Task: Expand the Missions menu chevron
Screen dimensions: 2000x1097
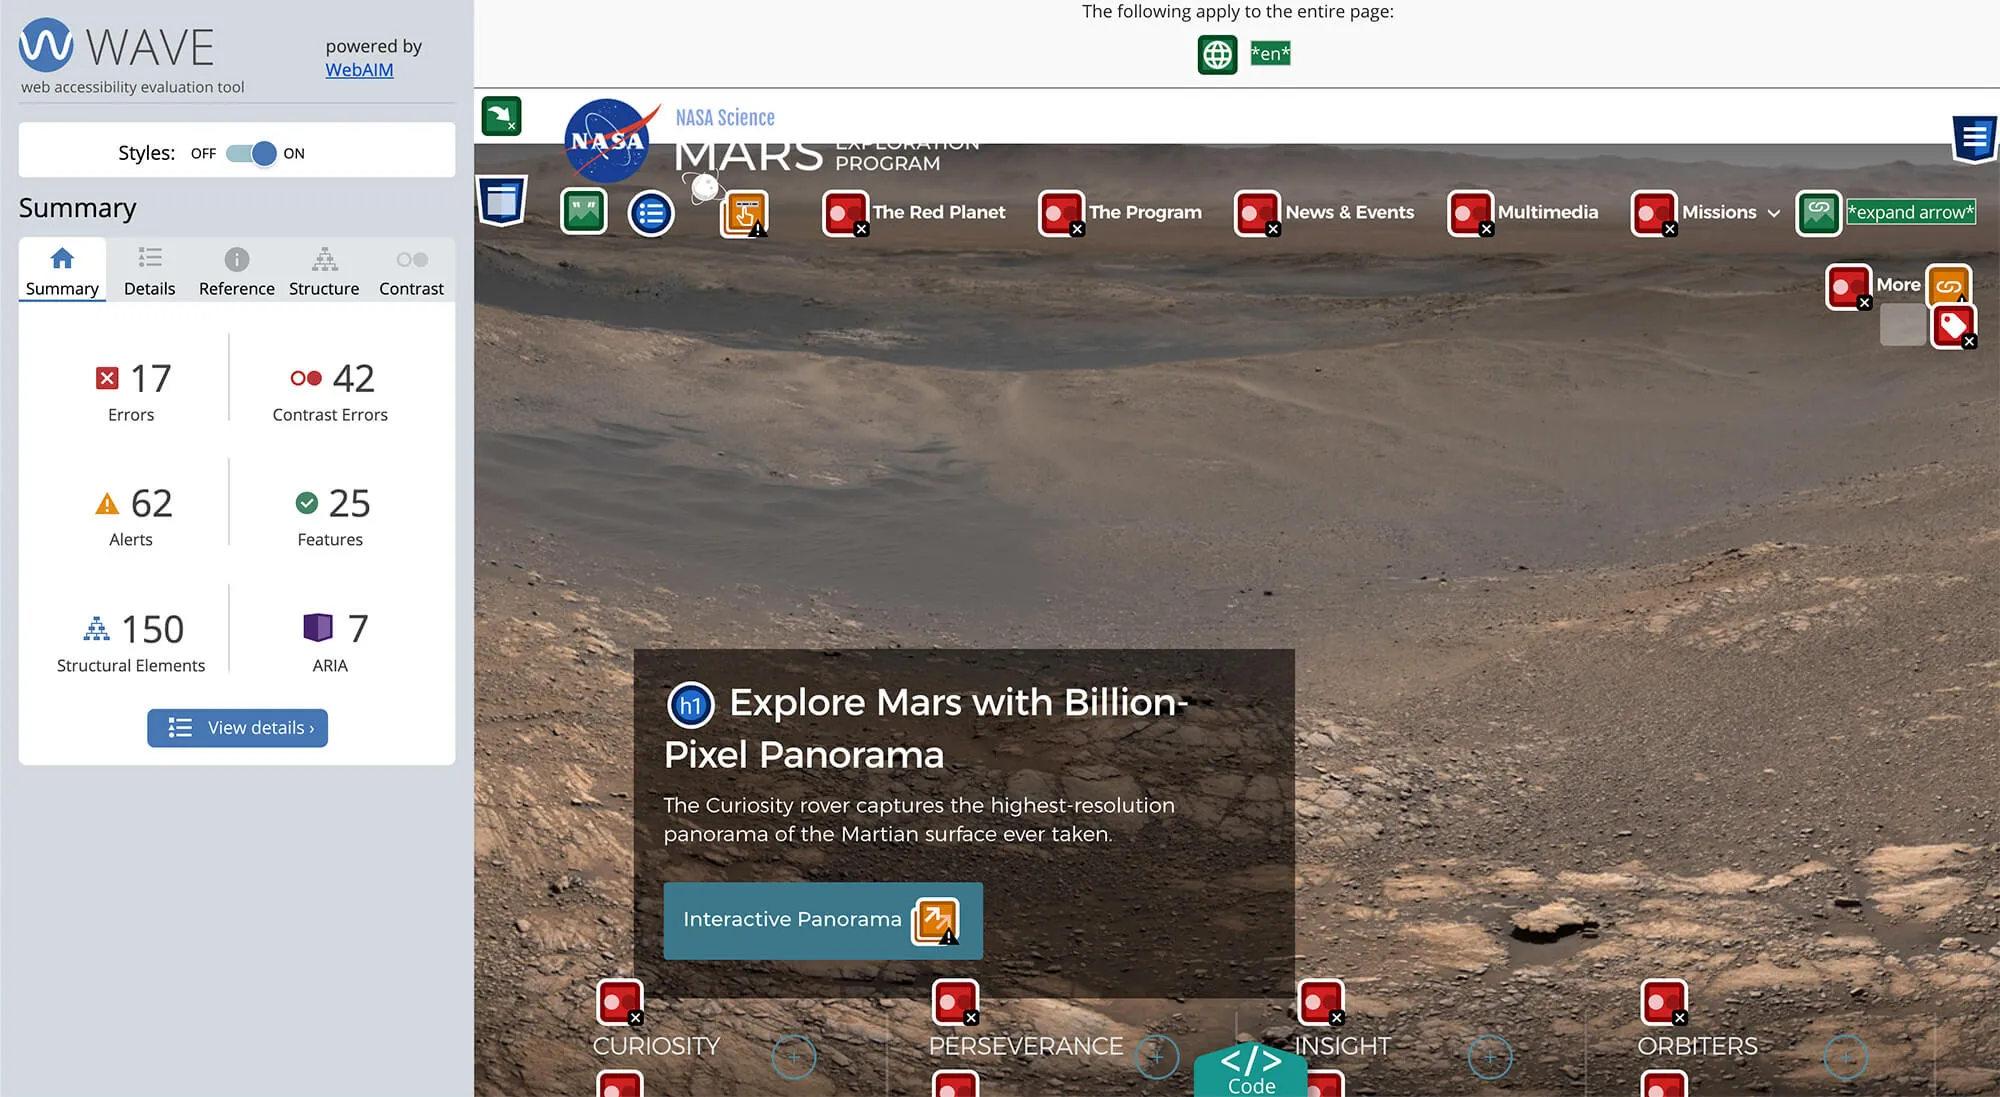Action: point(1774,213)
